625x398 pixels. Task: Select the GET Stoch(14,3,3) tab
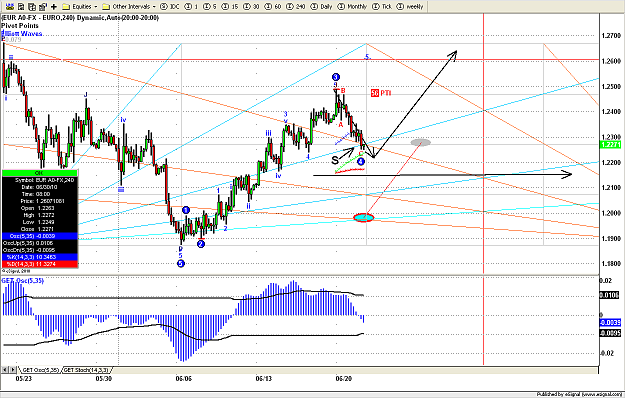tap(86, 370)
